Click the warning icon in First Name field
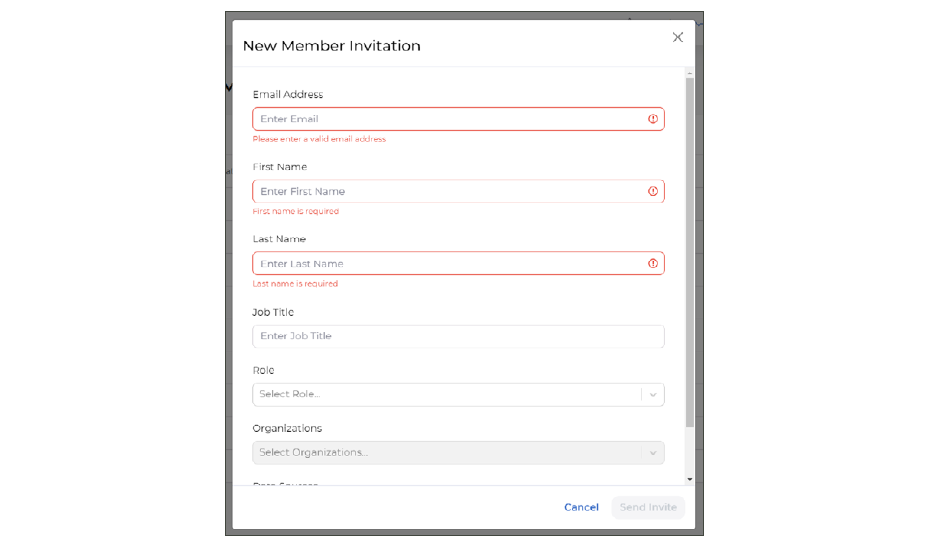The height and width of the screenshot is (540, 925). click(x=653, y=191)
